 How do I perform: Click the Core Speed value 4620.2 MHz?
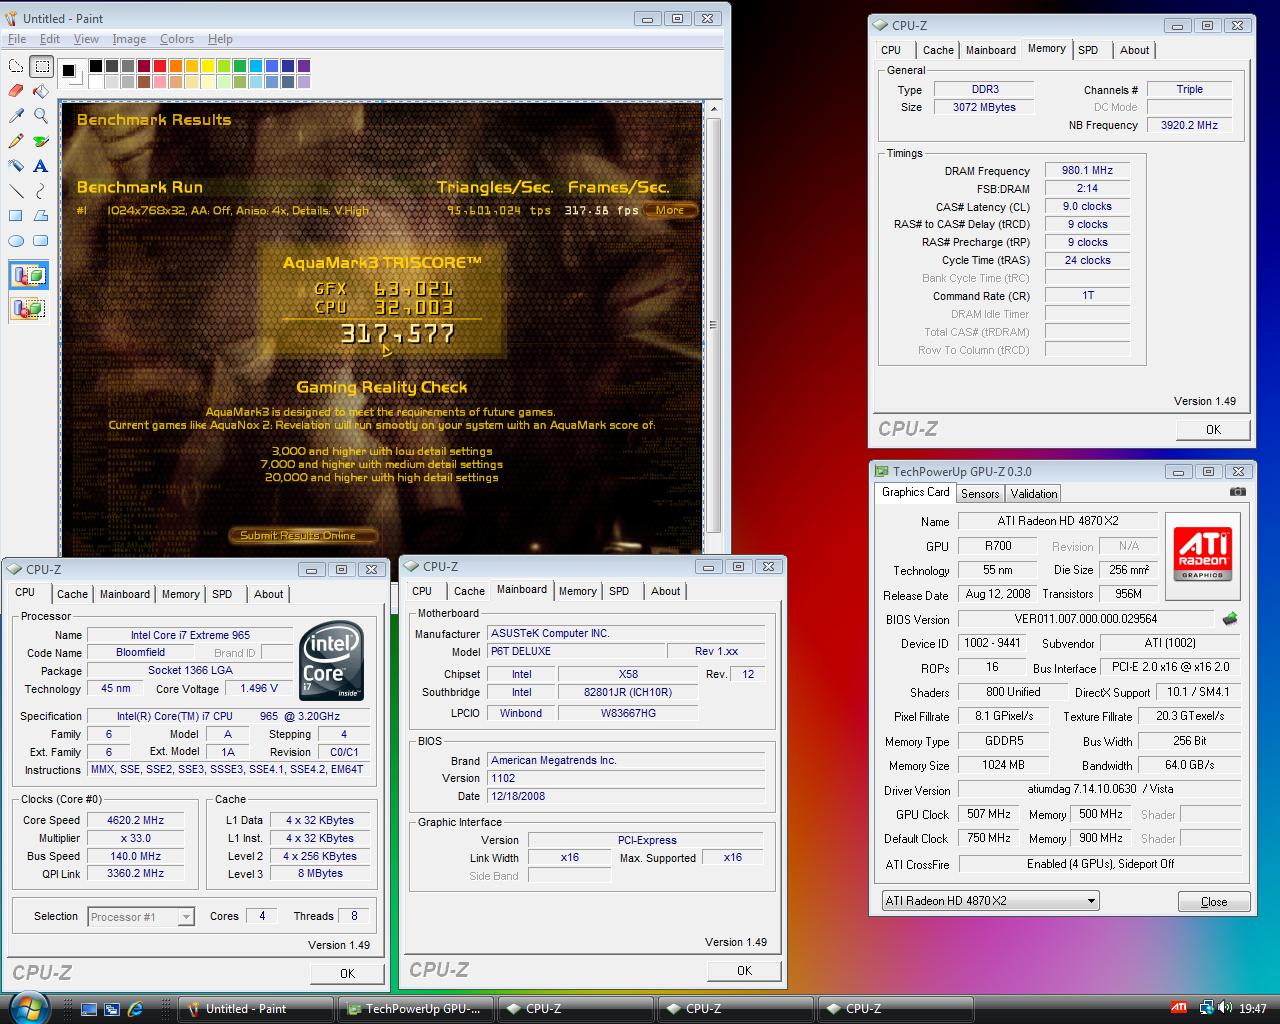tap(136, 820)
